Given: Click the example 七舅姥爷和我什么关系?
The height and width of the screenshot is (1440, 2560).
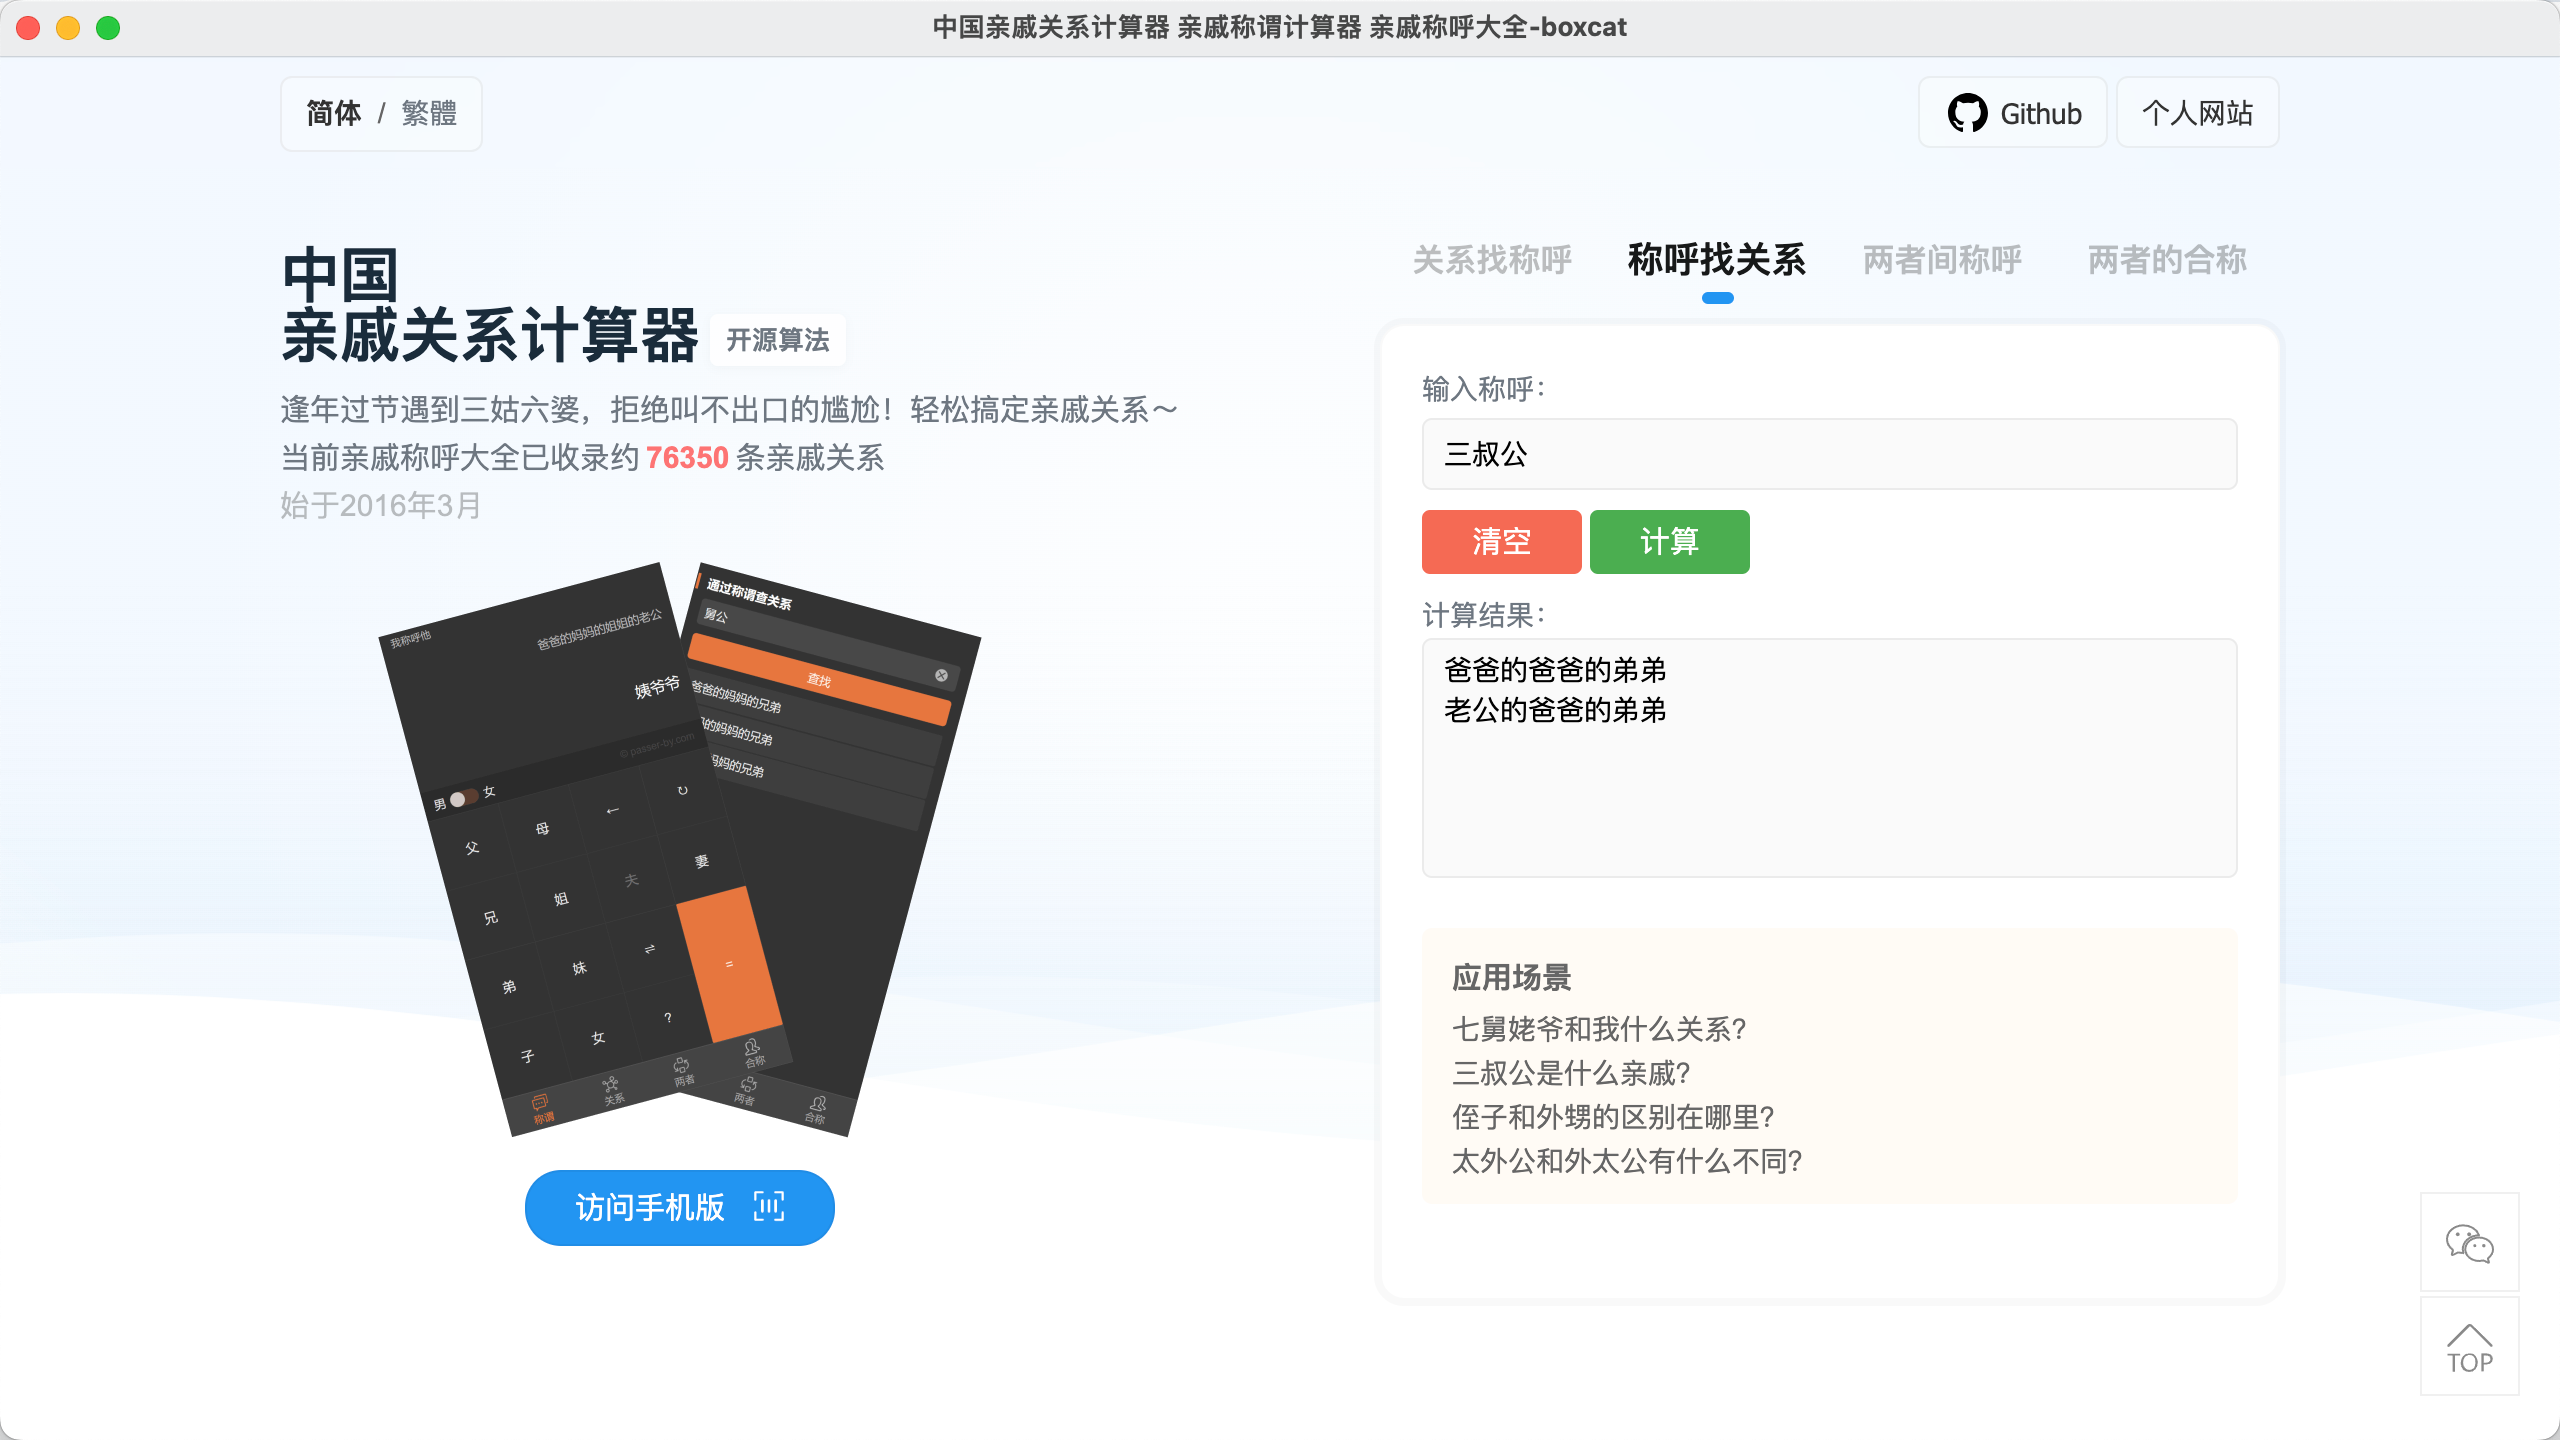Looking at the screenshot, I should pos(1599,1029).
